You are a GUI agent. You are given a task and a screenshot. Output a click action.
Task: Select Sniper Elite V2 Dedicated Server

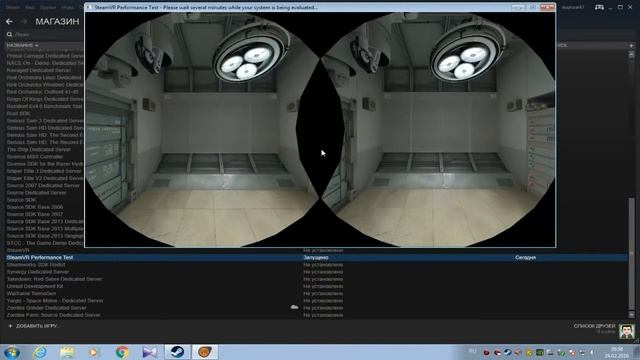(45, 178)
